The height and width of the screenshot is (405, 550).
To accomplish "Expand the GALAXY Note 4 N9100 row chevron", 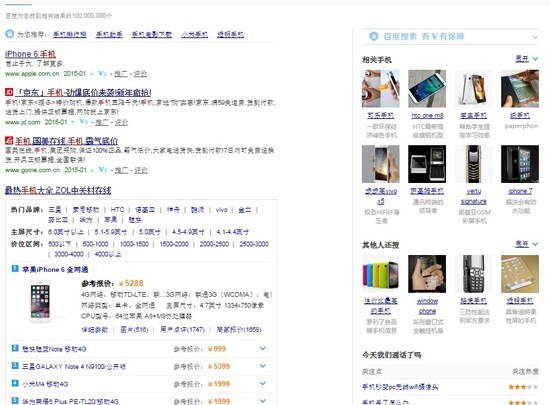I will [x=262, y=366].
